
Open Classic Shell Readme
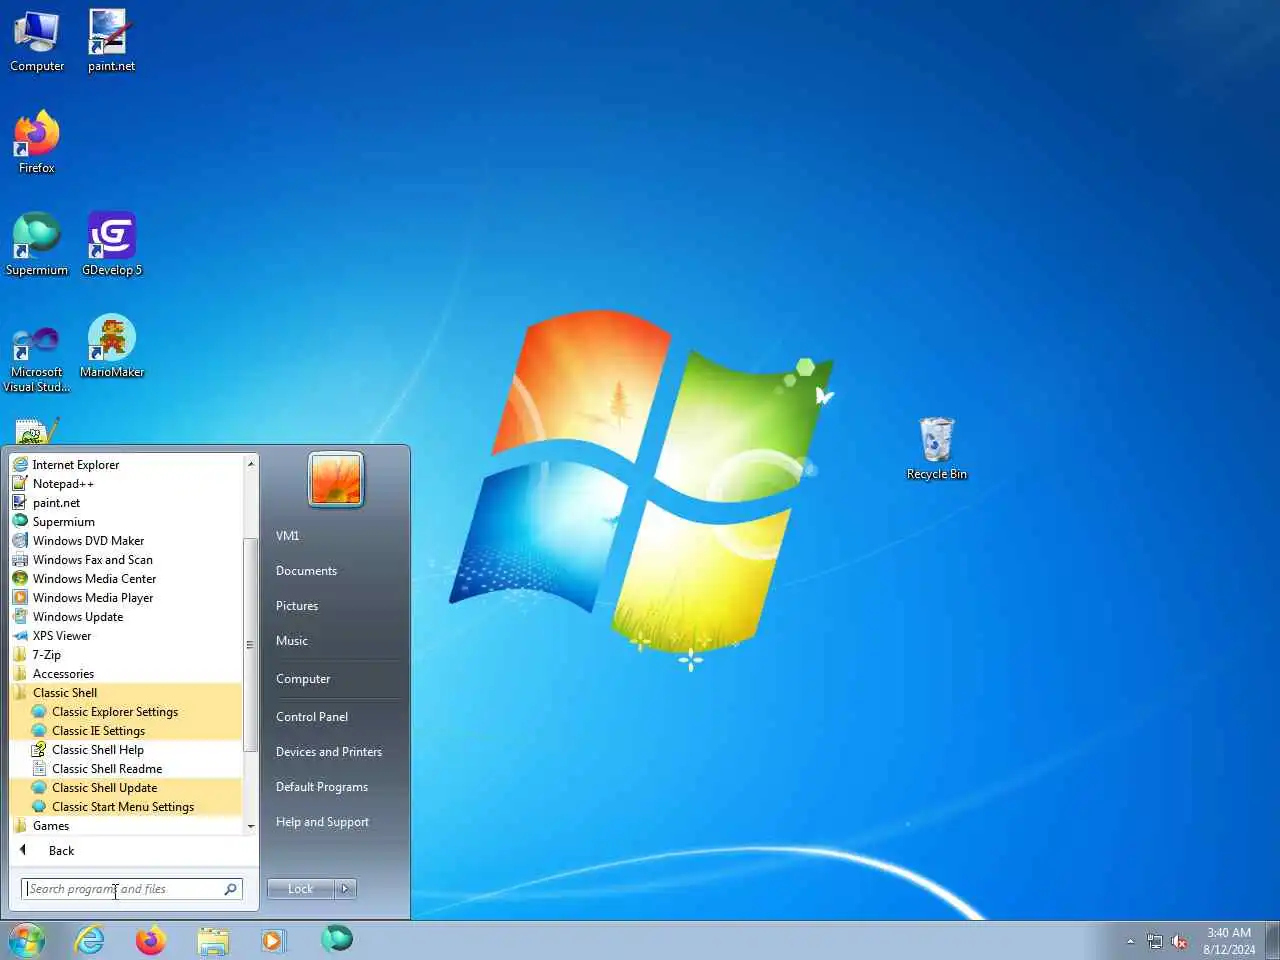[126, 768]
